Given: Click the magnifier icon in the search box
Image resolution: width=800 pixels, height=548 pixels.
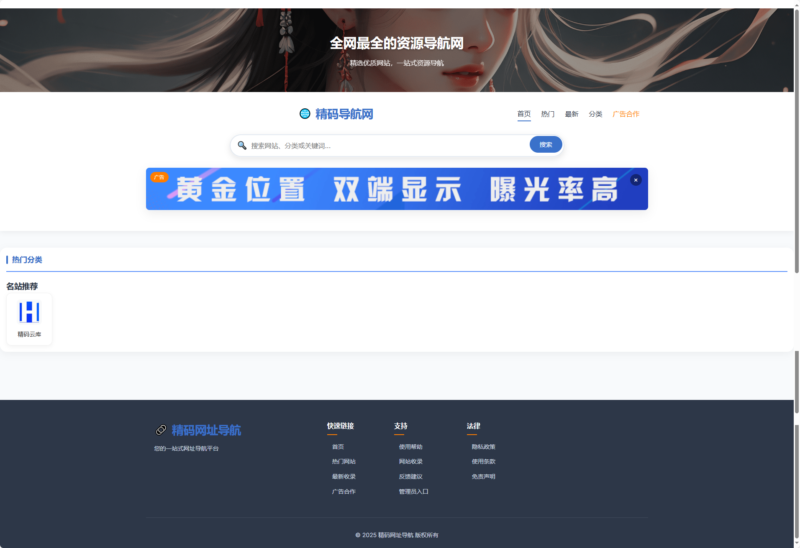Looking at the screenshot, I should [242, 145].
